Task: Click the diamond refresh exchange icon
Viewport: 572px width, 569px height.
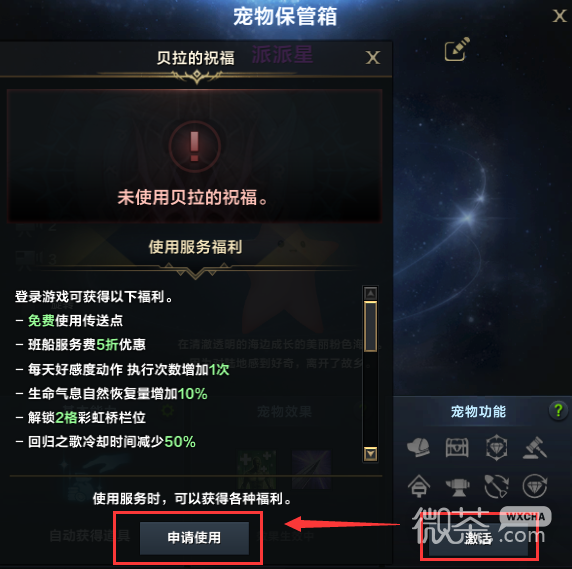Action: pyautogui.click(x=535, y=486)
